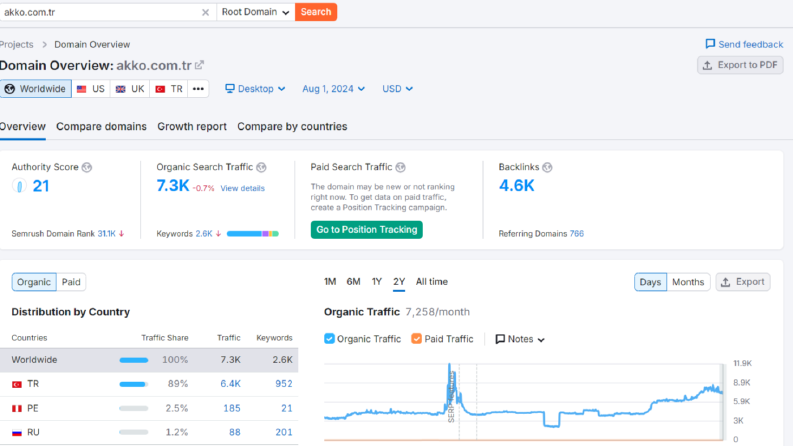
Task: Open Backlinks 4.6K value
Action: (516, 186)
